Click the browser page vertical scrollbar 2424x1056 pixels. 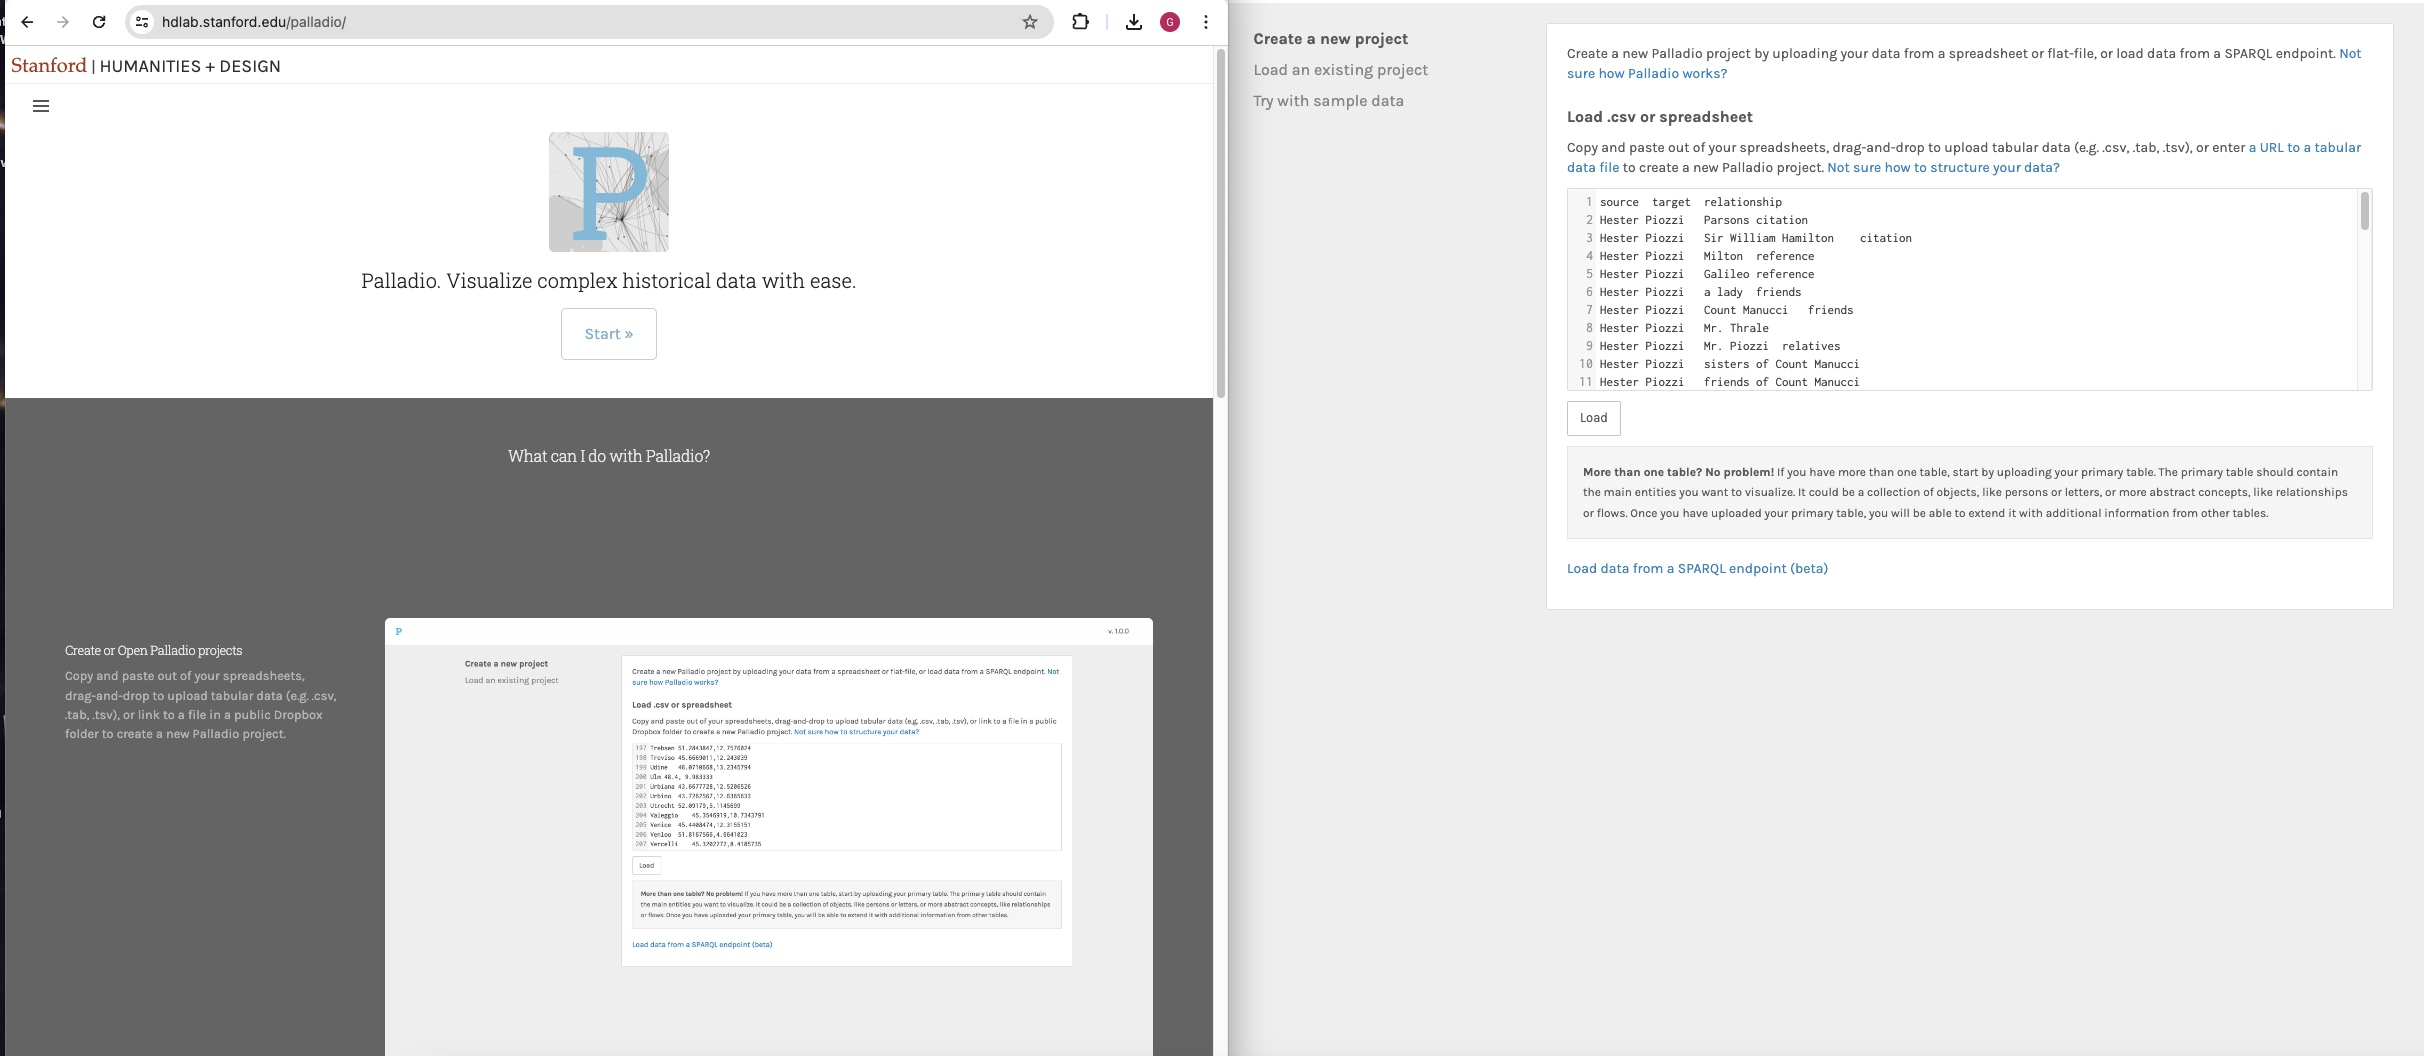[x=1220, y=222]
